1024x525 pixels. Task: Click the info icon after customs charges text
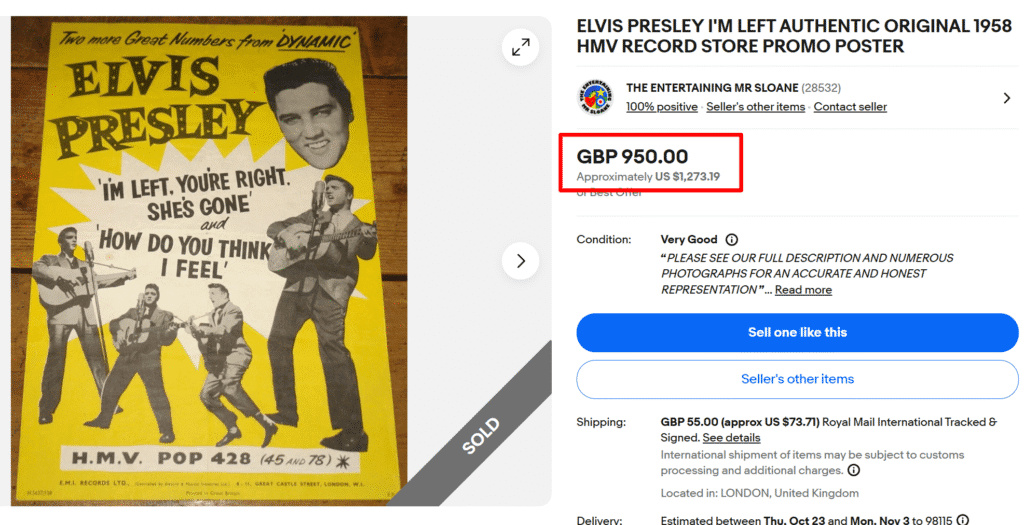pos(853,470)
